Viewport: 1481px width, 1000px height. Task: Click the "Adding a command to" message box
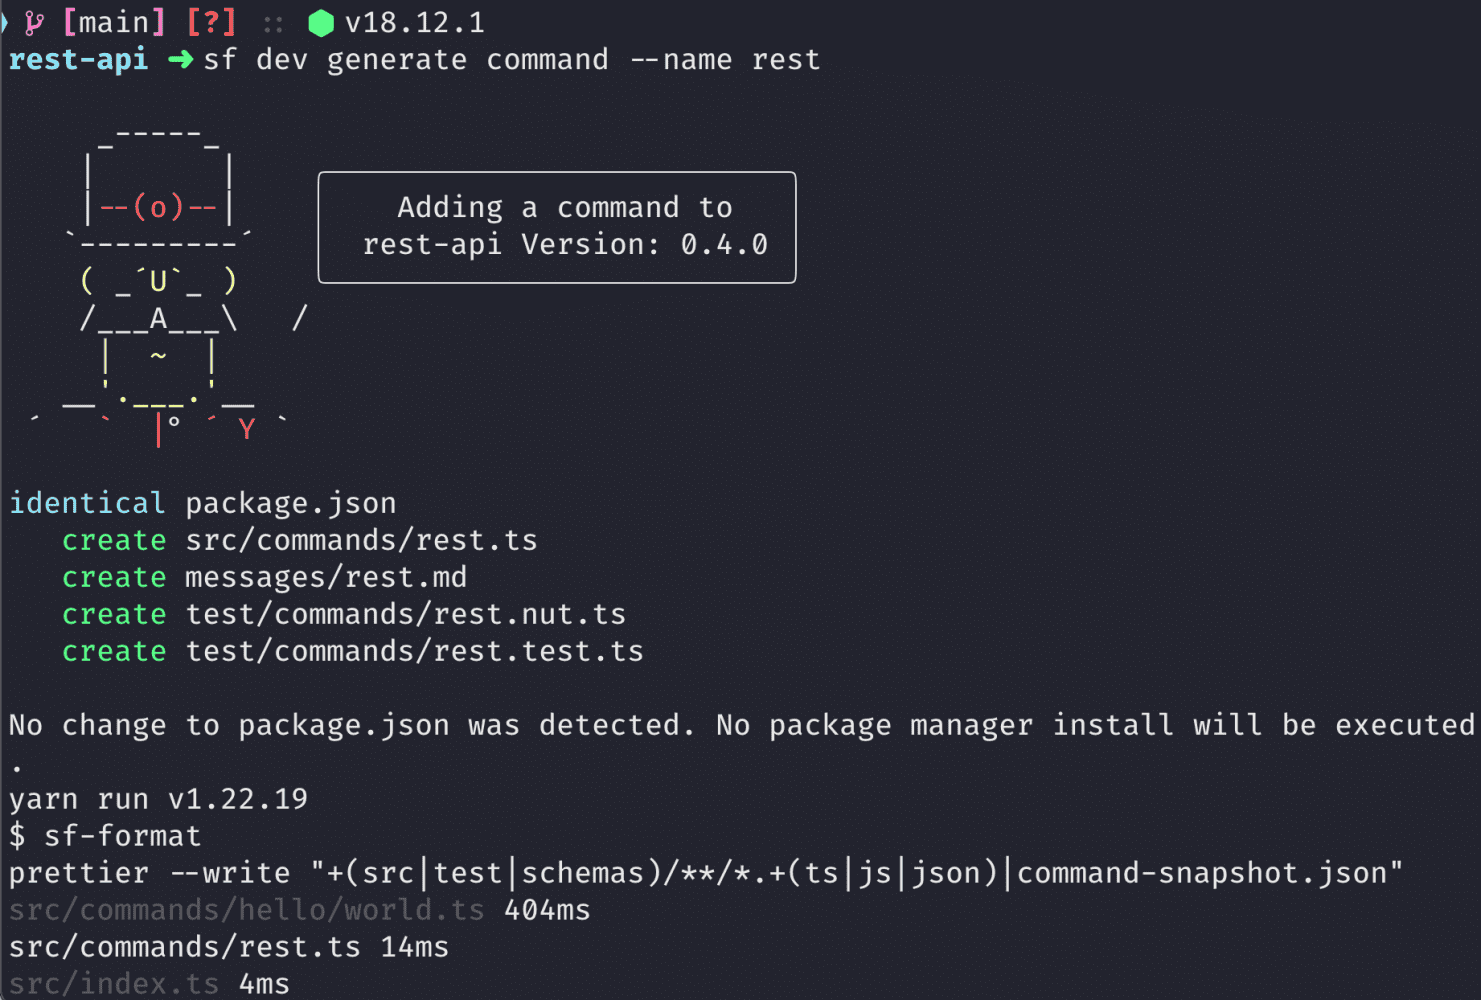[x=557, y=227]
